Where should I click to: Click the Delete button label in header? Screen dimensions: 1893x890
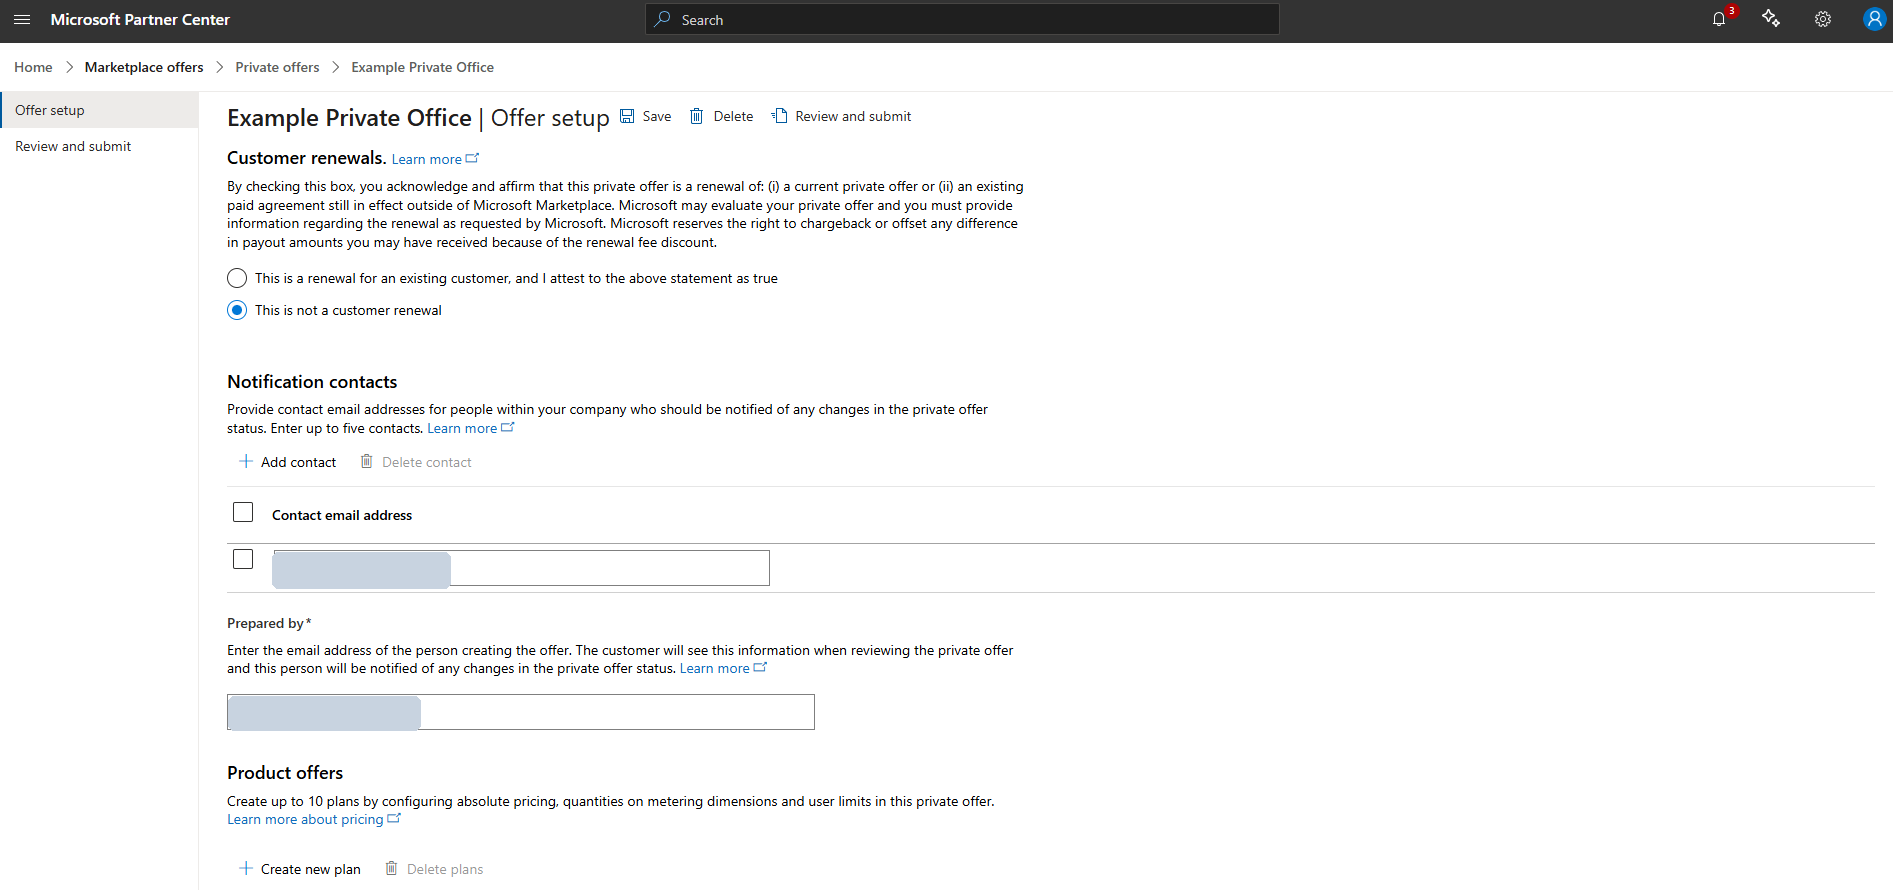click(733, 116)
